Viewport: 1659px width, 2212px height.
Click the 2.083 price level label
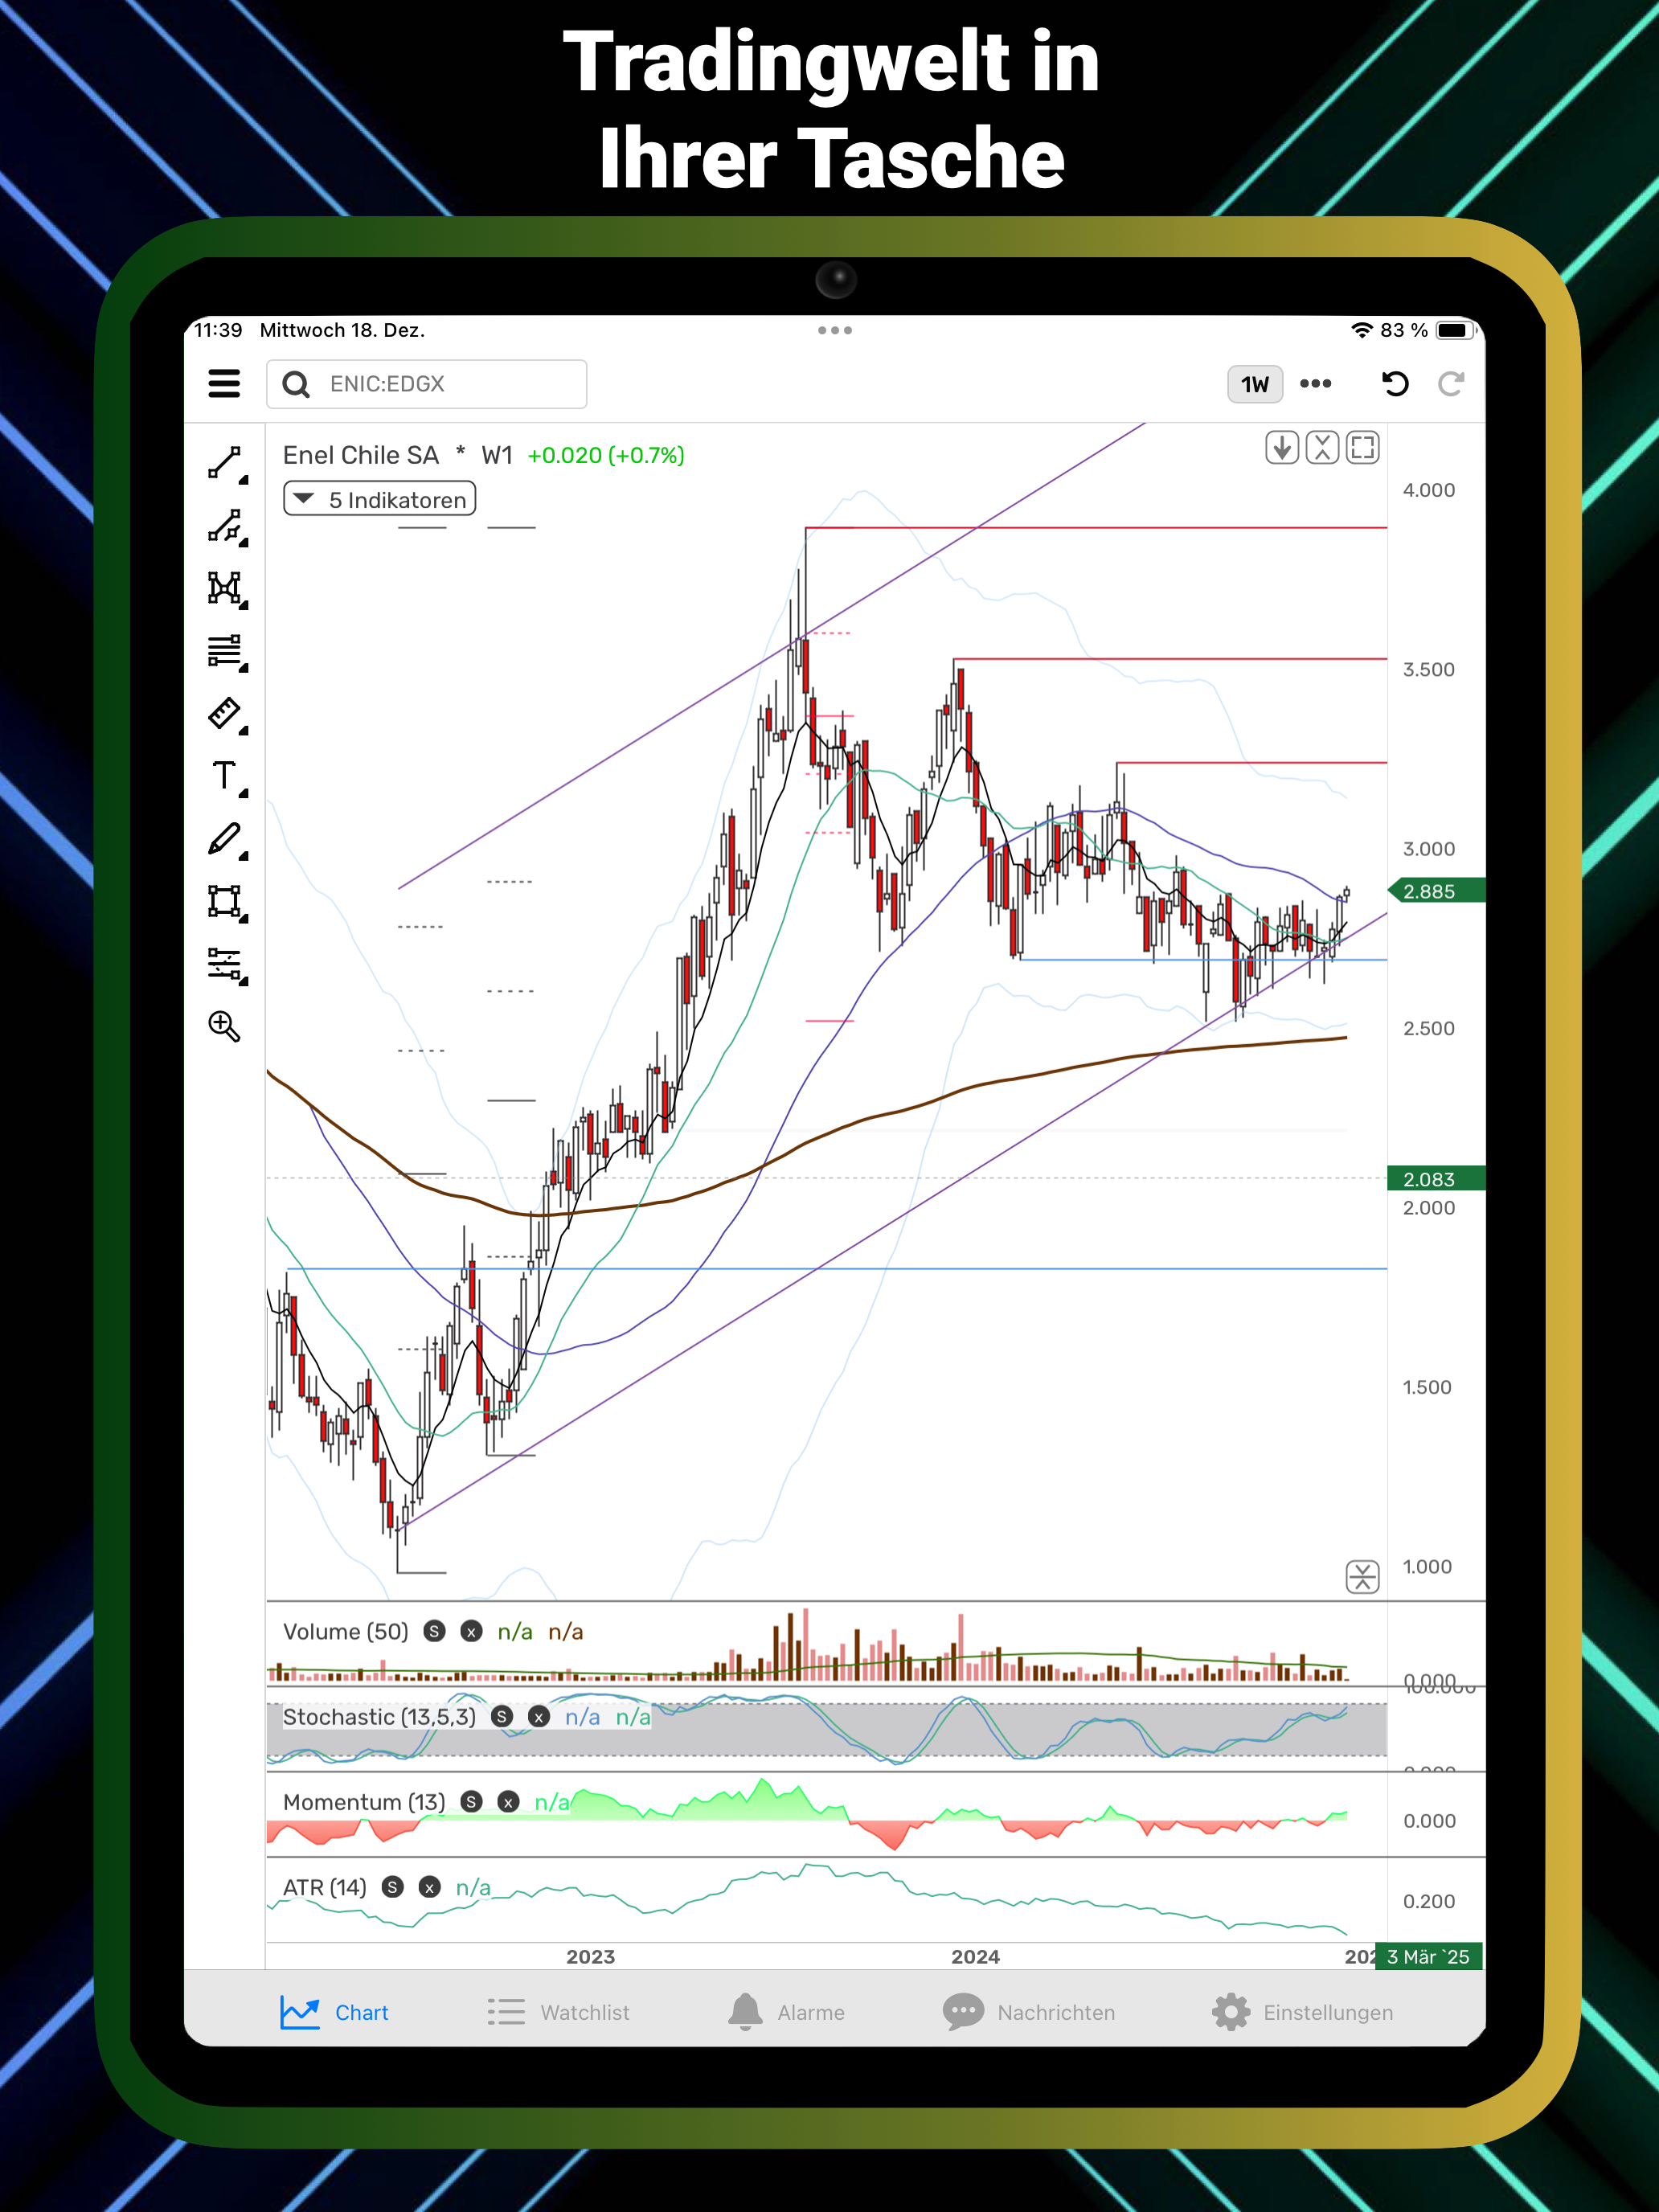tap(1436, 1179)
